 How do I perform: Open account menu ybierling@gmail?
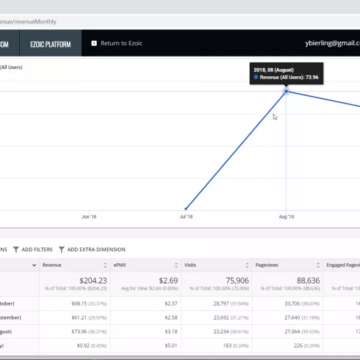[332, 43]
